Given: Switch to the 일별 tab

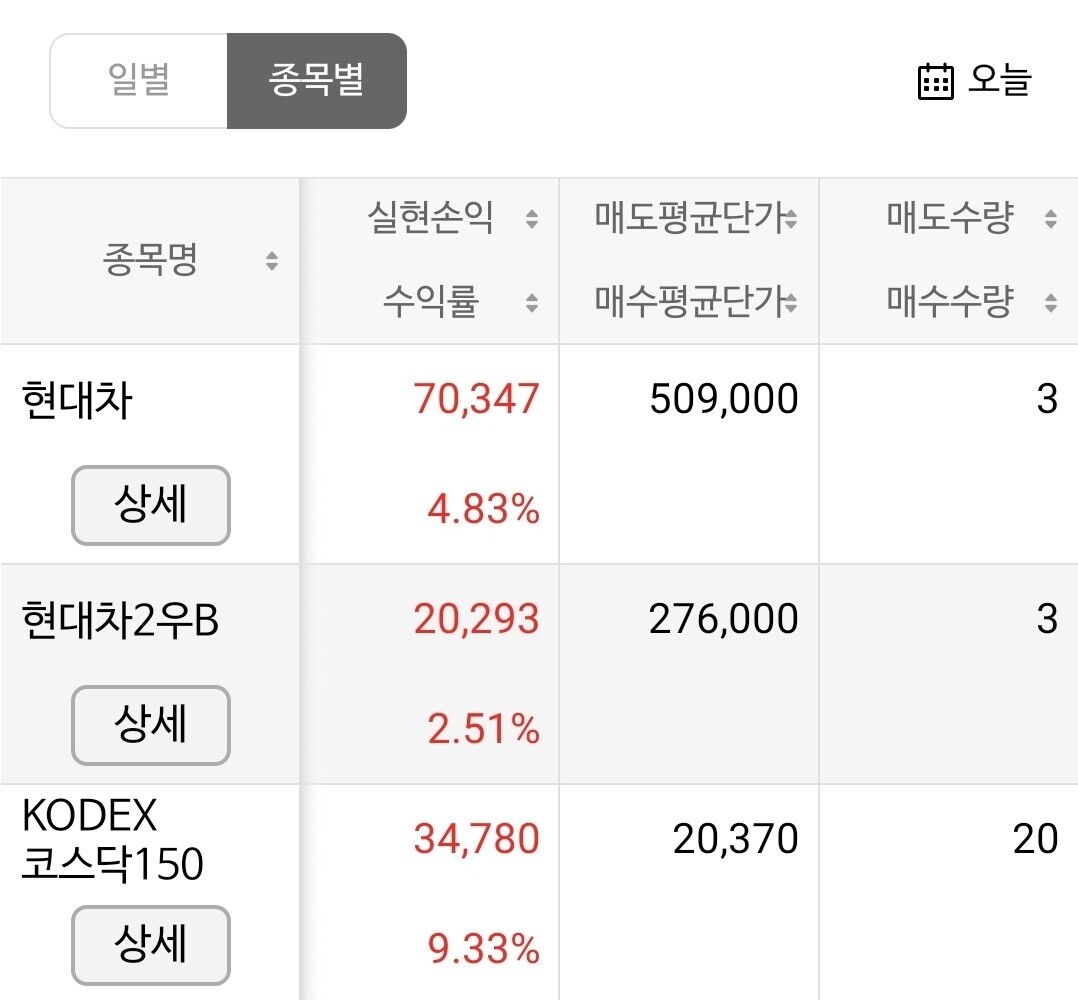Looking at the screenshot, I should (139, 81).
